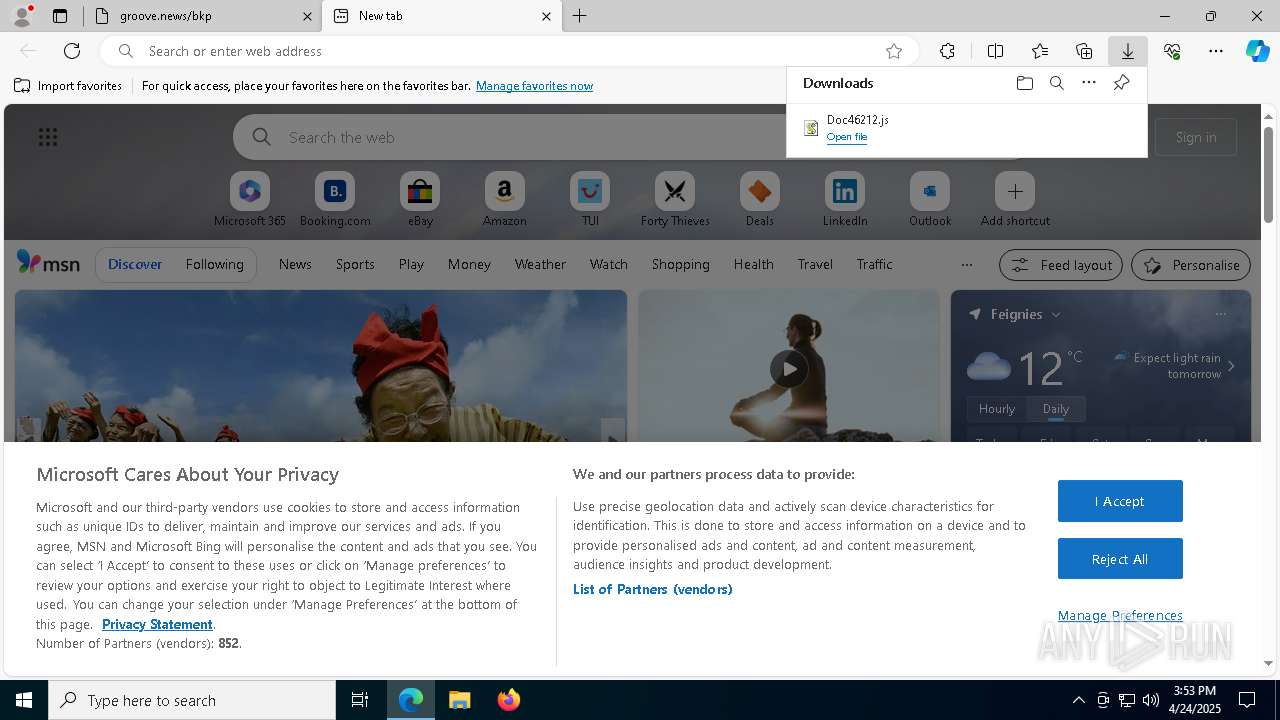
Task: Show more MSN categories ellipsis
Action: 966,265
